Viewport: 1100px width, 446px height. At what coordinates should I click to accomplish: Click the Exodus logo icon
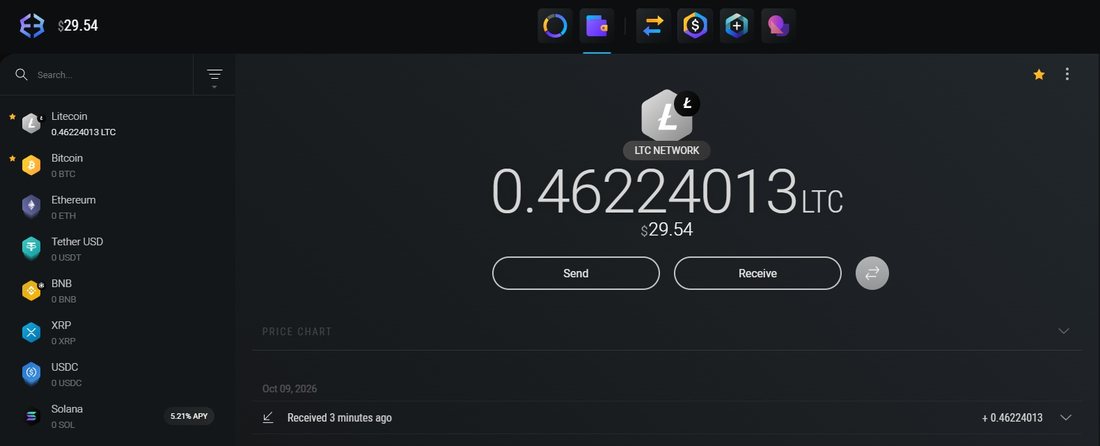[32, 26]
